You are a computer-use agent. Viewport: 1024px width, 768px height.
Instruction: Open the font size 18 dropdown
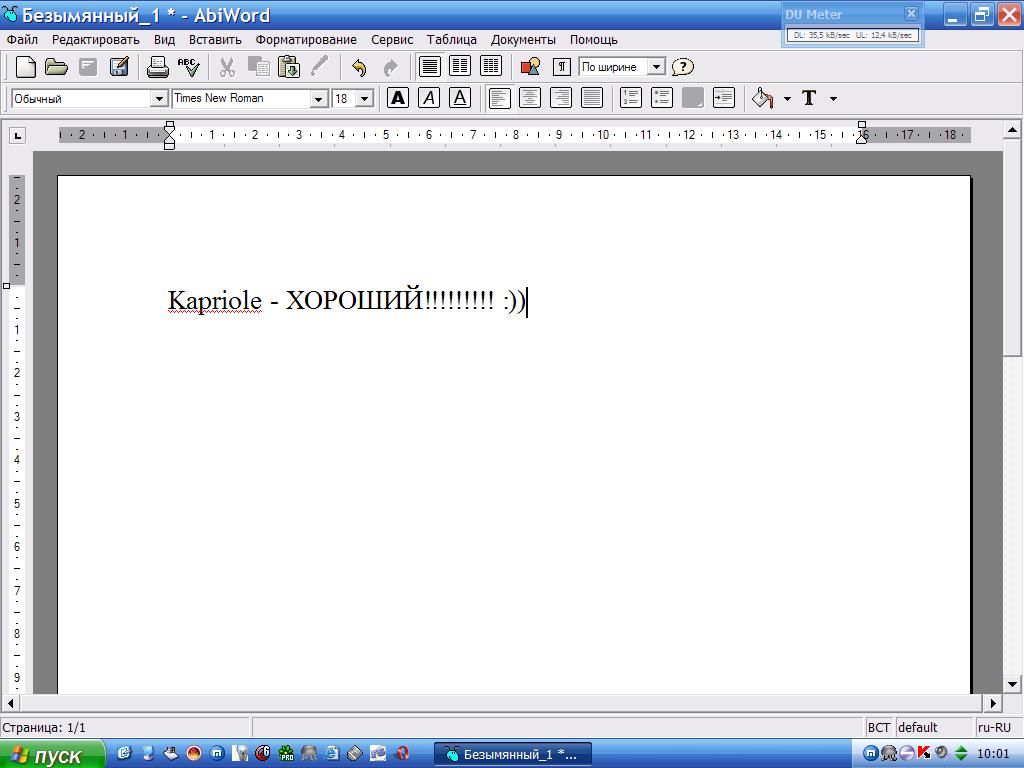[365, 99]
